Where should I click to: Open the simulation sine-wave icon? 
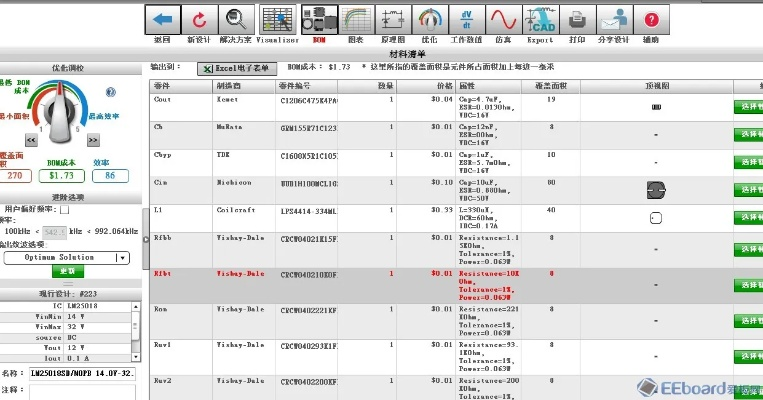[x=503, y=19]
